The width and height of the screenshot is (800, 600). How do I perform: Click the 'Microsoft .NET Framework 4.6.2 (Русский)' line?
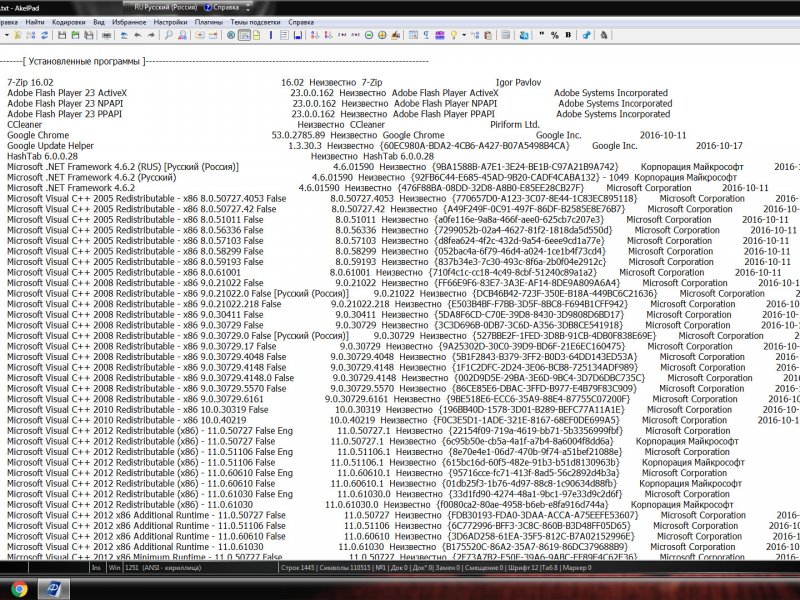click(92, 177)
